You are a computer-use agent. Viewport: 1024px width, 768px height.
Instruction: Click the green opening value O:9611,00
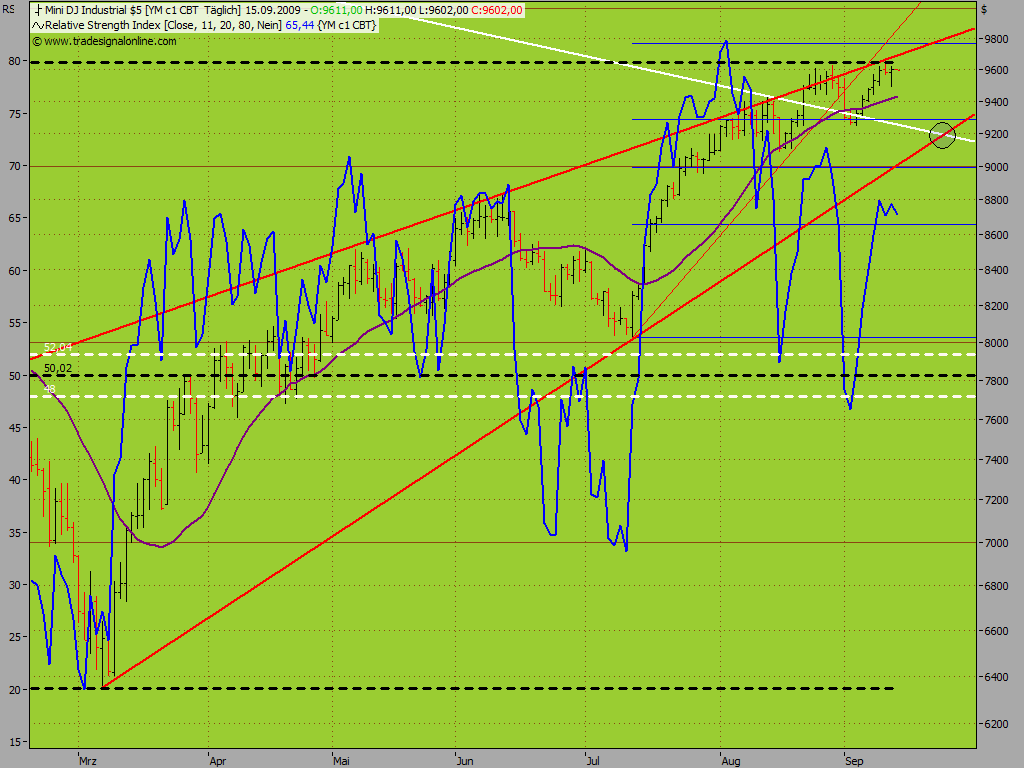tap(336, 10)
